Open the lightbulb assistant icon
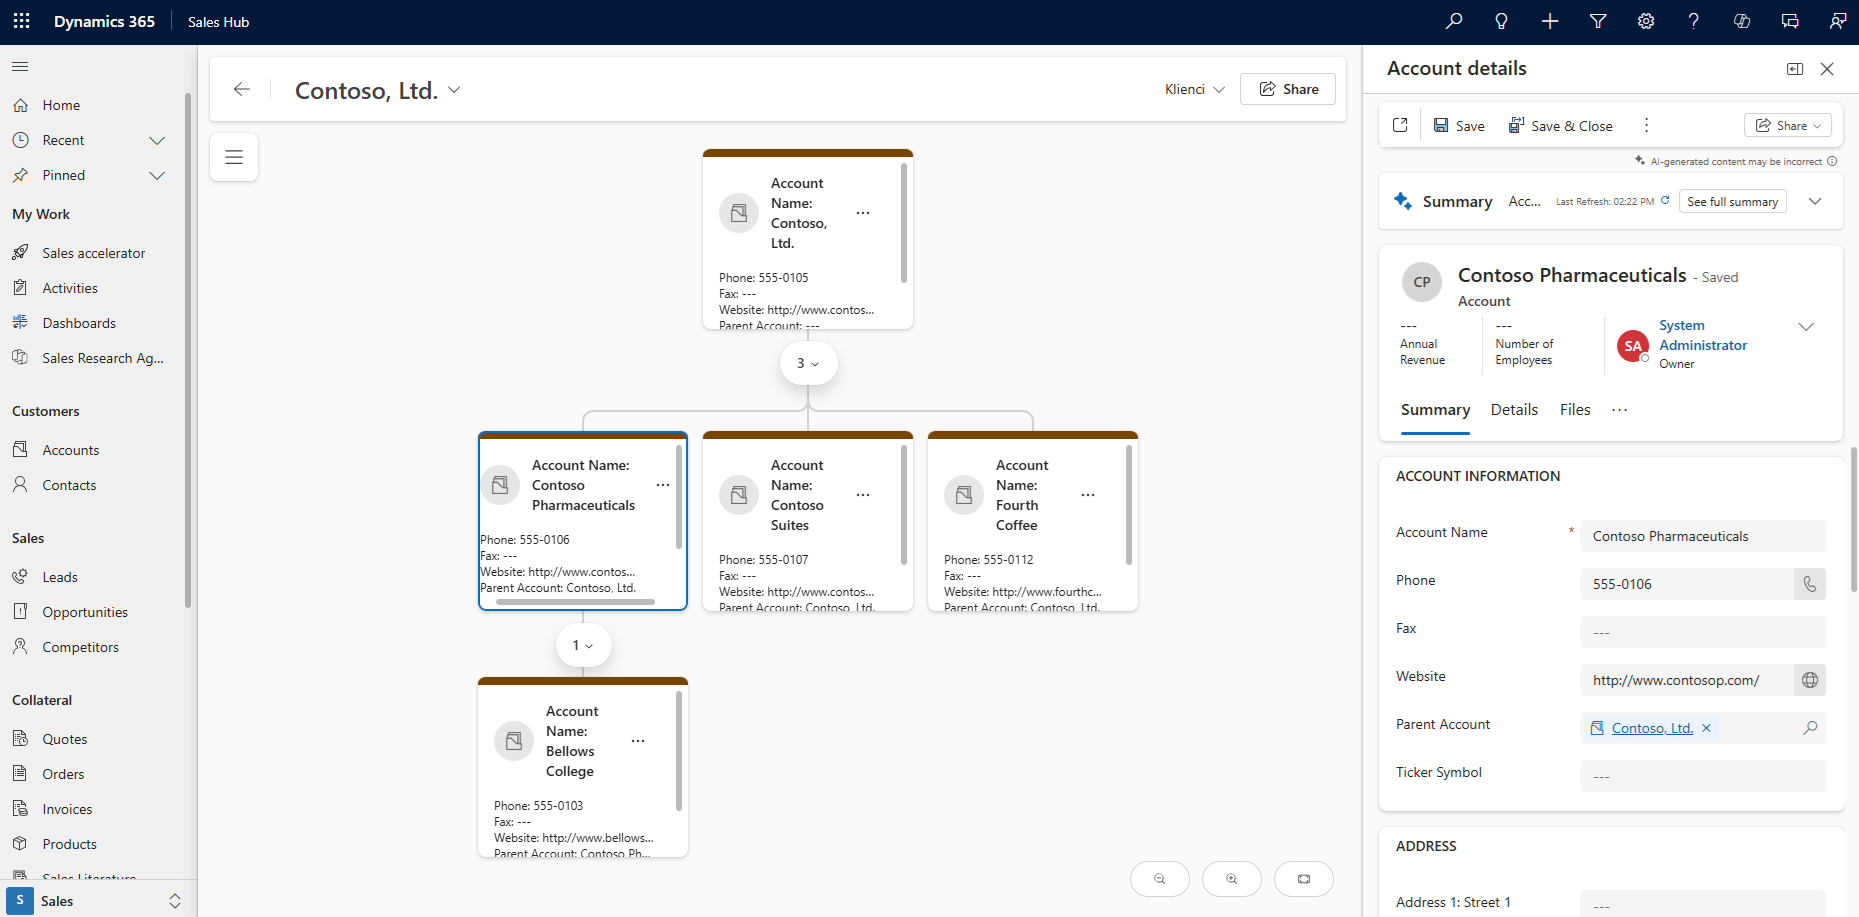 (x=1501, y=21)
